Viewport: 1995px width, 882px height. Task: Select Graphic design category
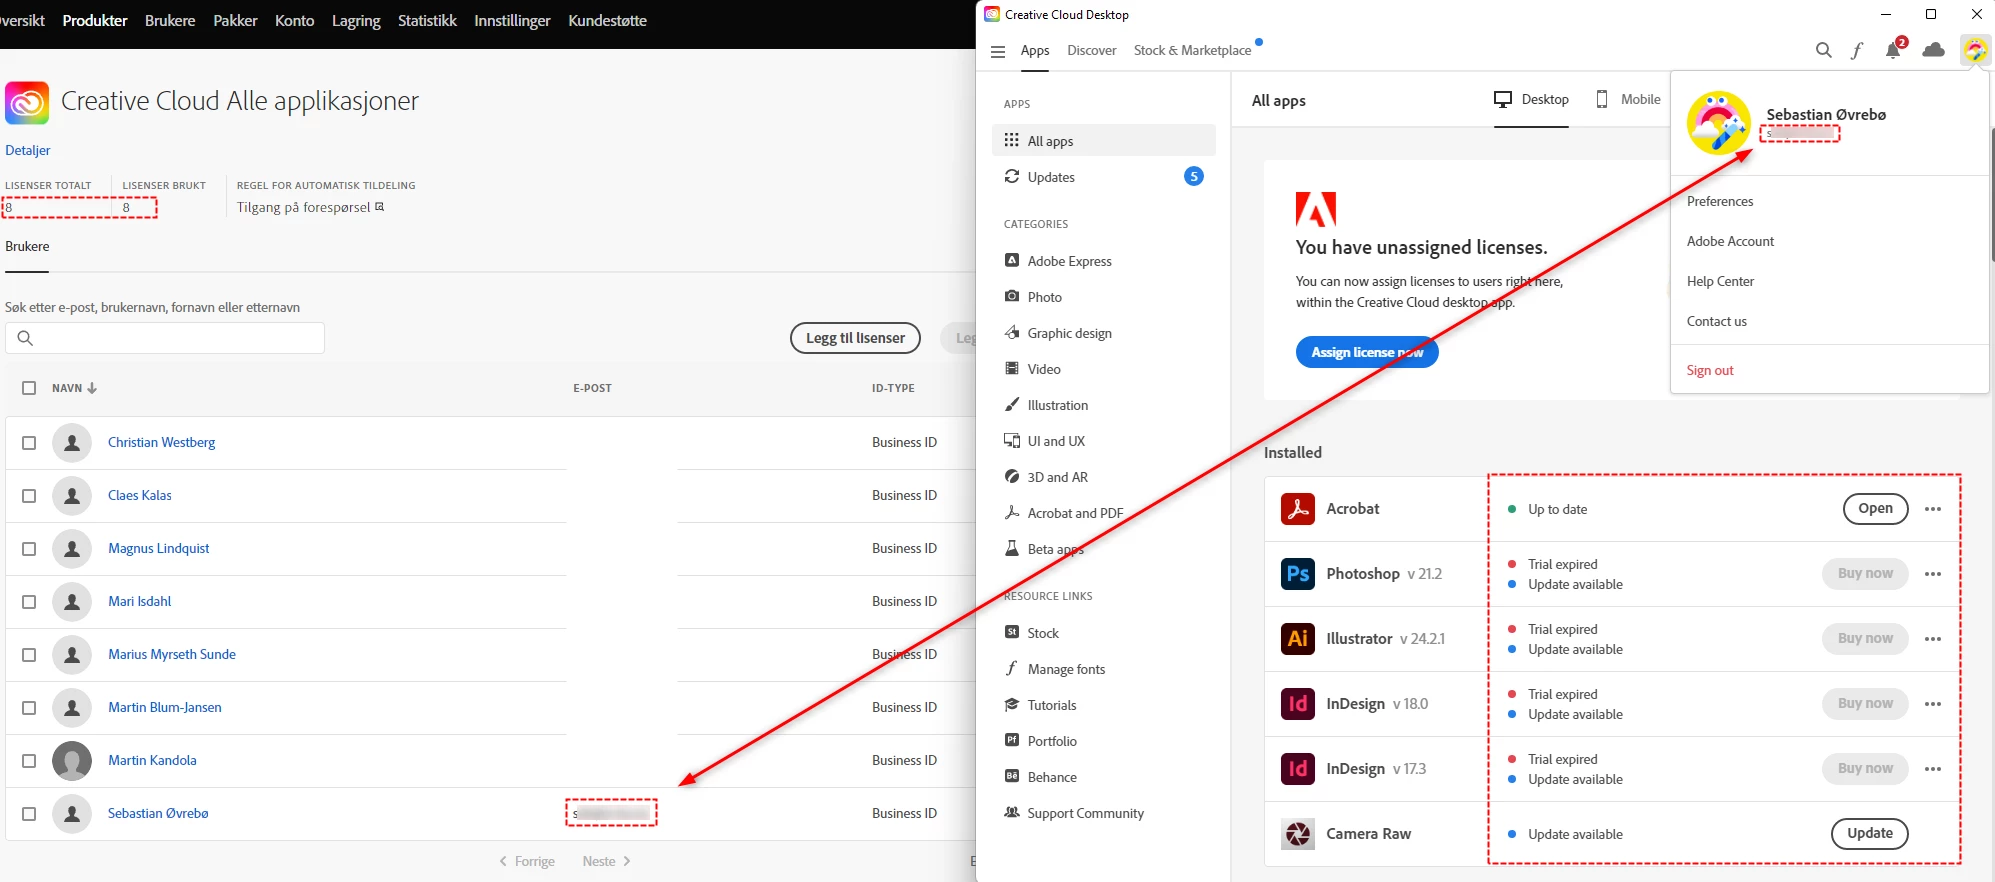pyautogui.click(x=1069, y=333)
